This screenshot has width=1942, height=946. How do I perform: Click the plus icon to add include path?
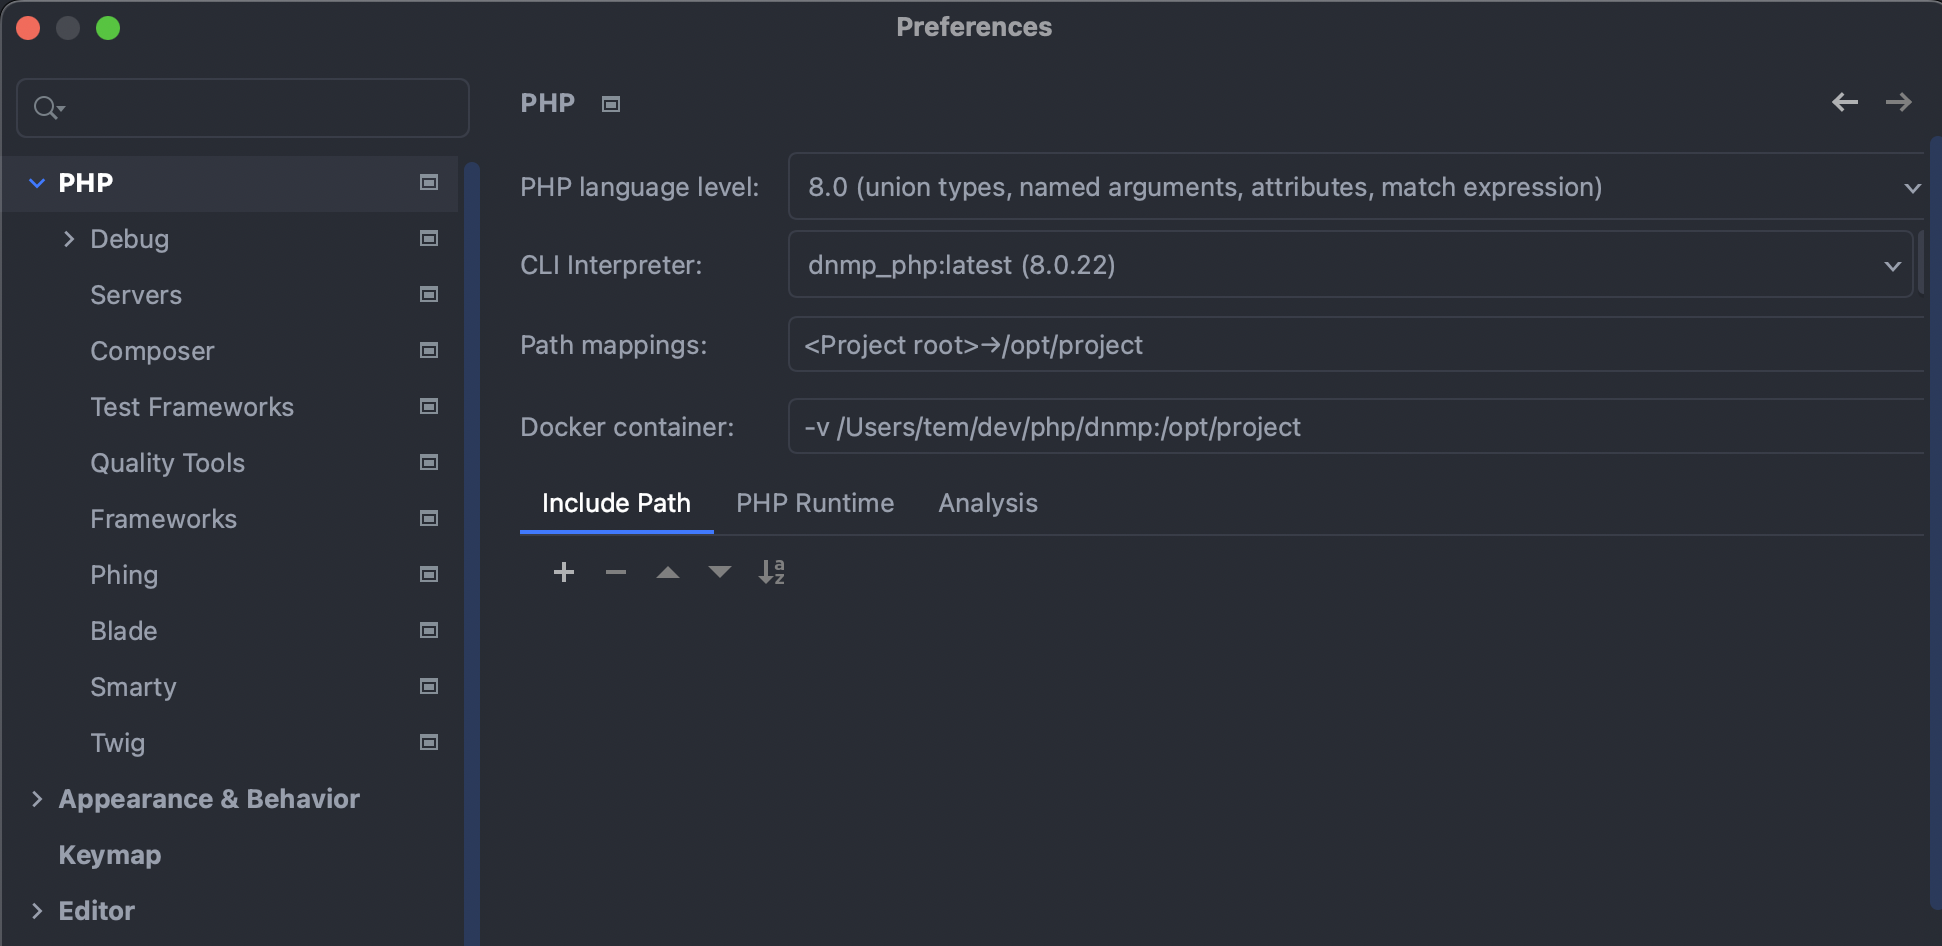(564, 572)
